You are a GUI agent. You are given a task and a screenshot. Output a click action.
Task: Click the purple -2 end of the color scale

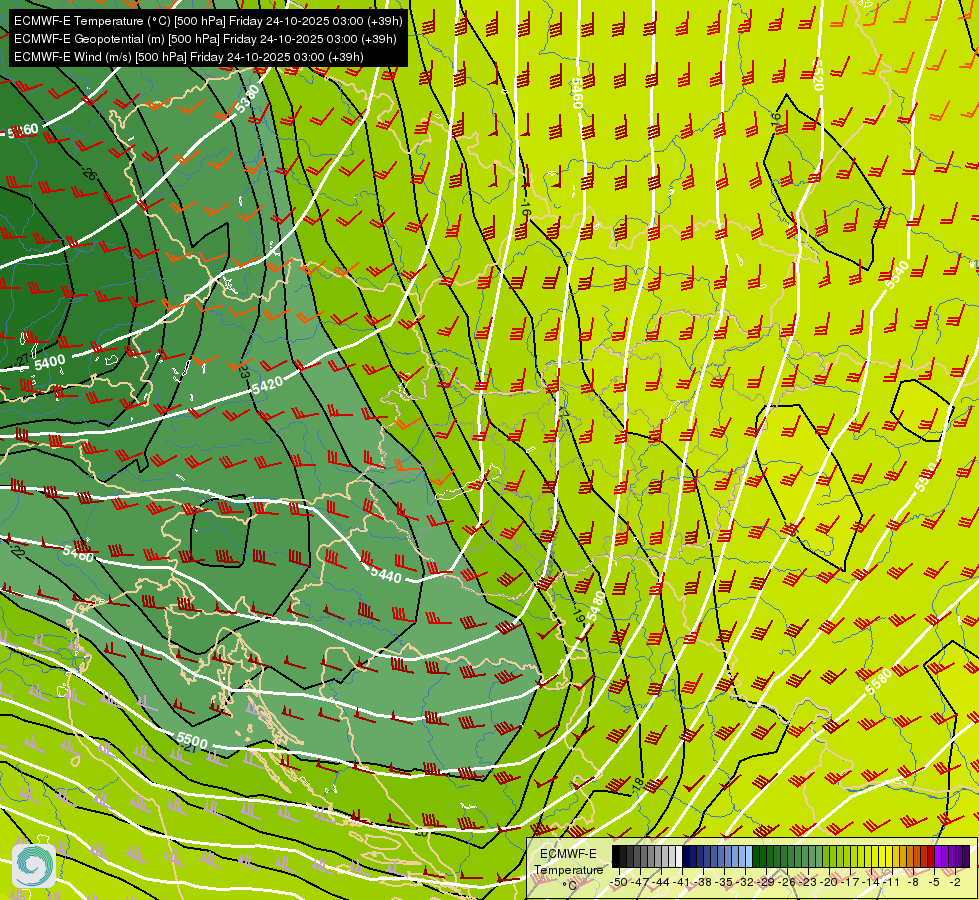pos(966,857)
